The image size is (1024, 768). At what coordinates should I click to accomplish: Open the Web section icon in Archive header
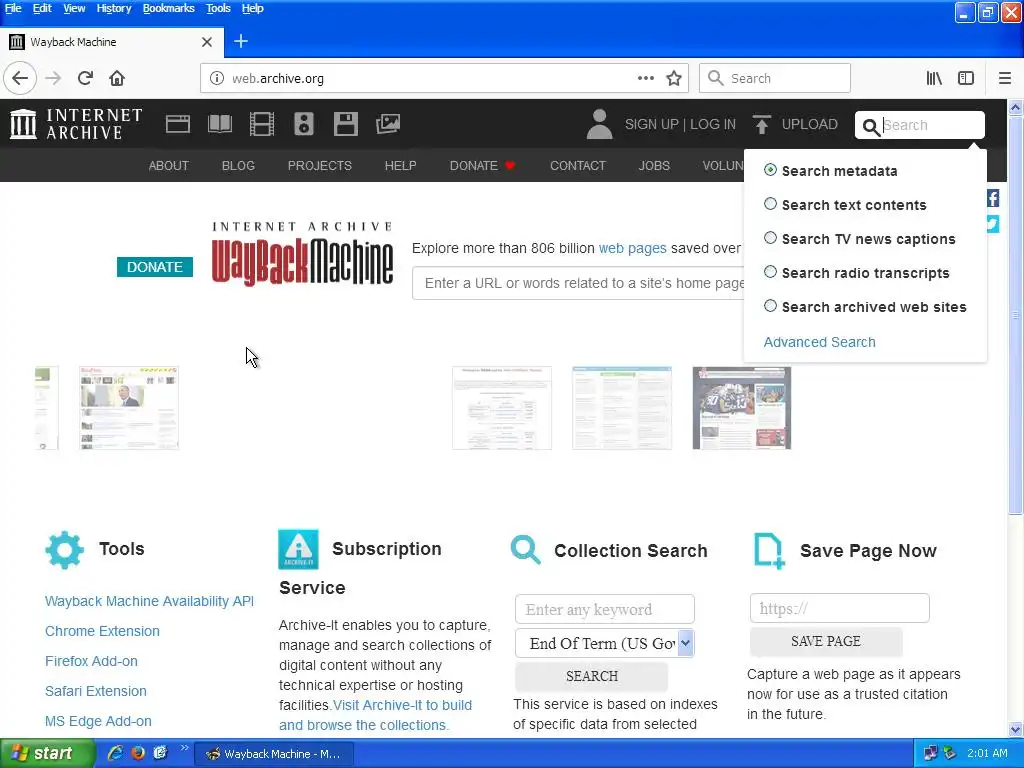(x=178, y=124)
